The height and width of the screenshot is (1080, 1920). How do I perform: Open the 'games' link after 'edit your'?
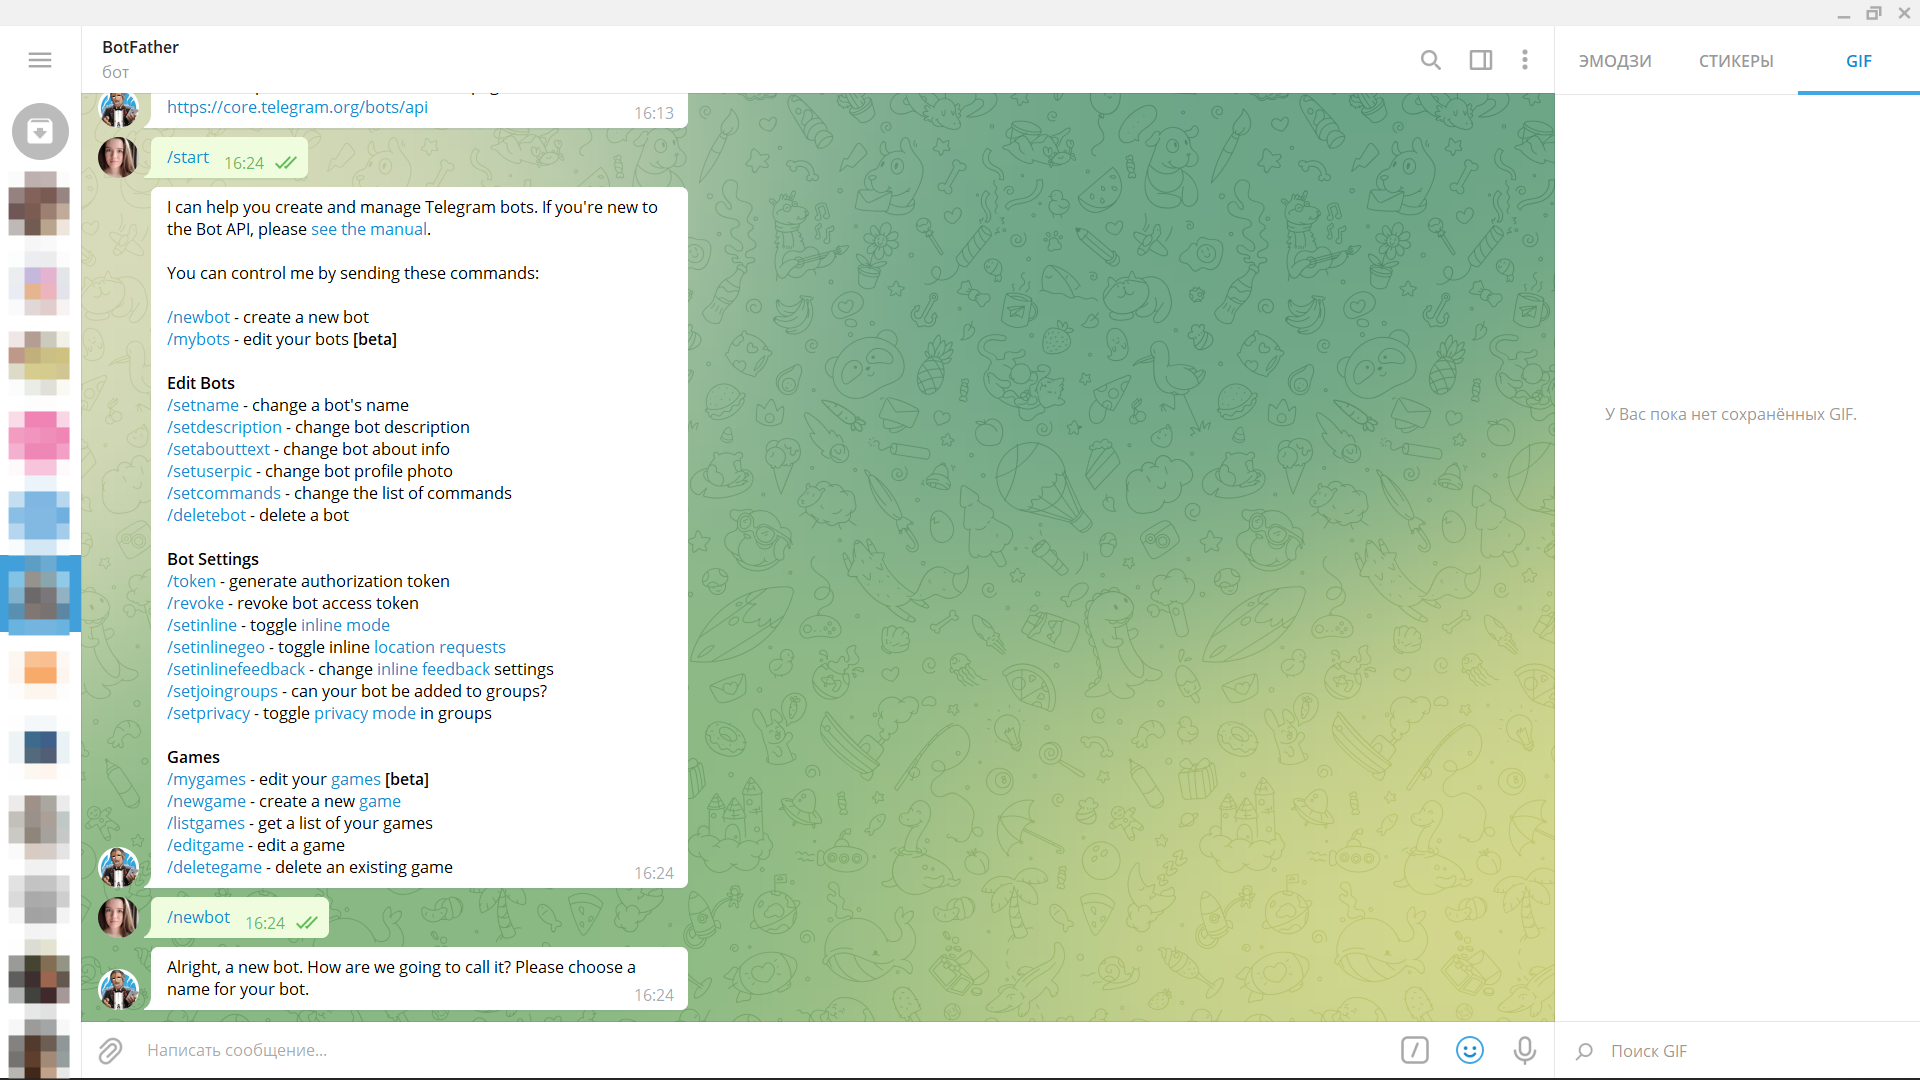pyautogui.click(x=356, y=779)
